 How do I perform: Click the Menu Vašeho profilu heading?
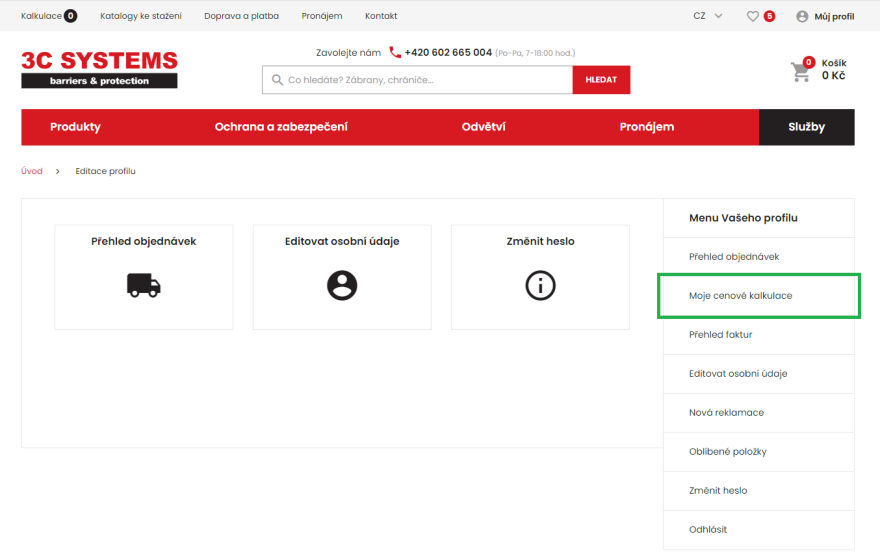click(x=743, y=218)
